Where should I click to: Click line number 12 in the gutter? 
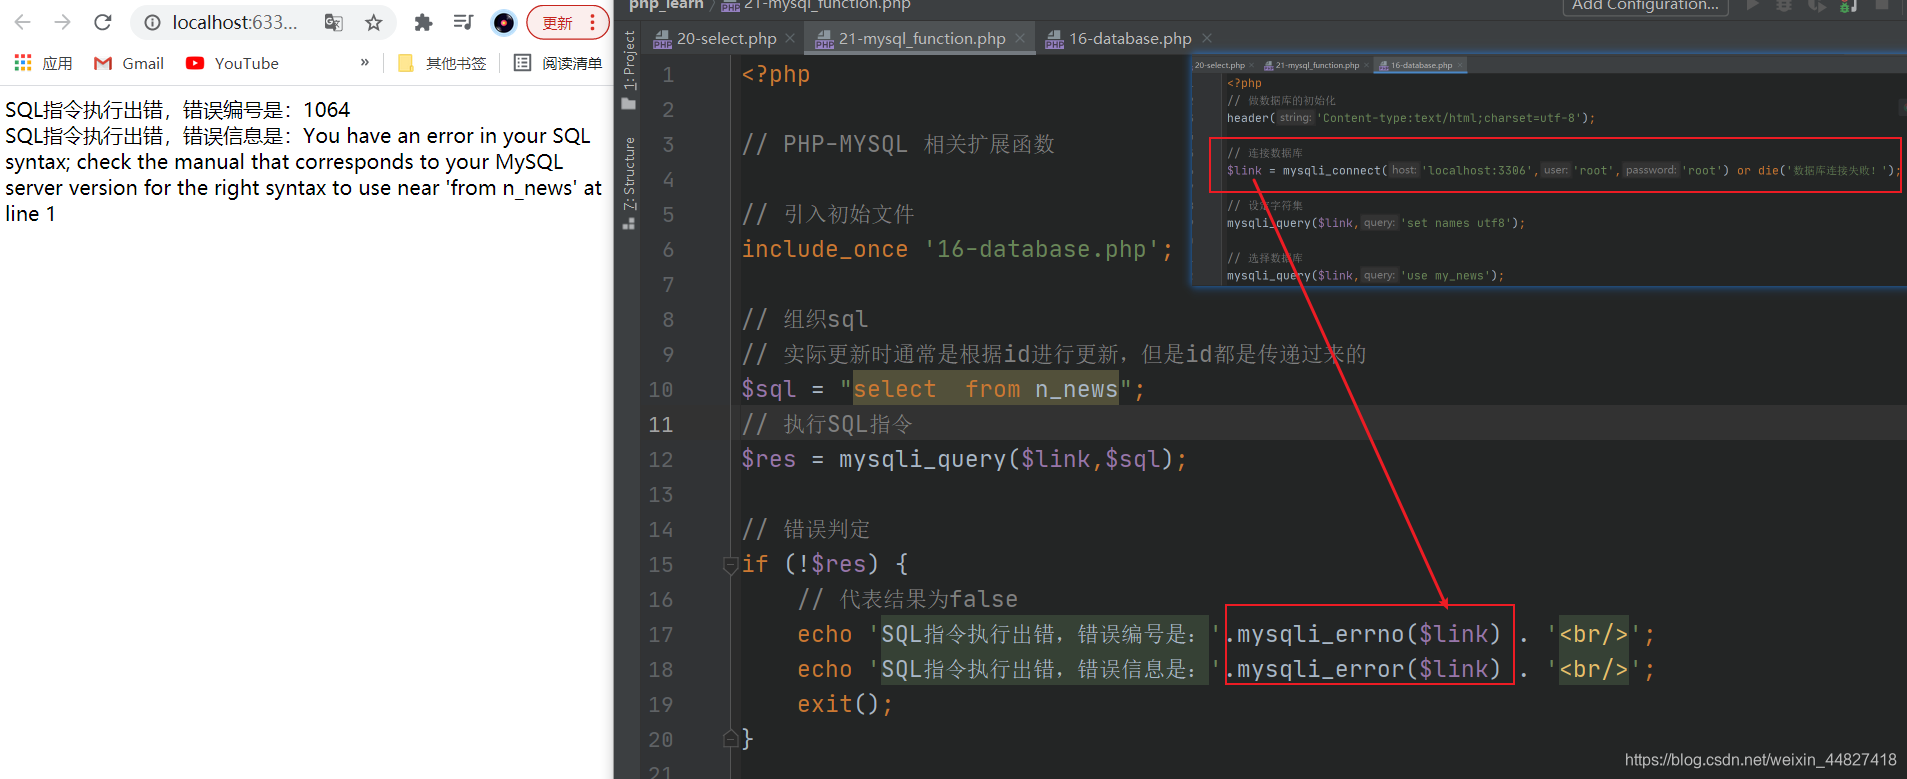coord(661,460)
